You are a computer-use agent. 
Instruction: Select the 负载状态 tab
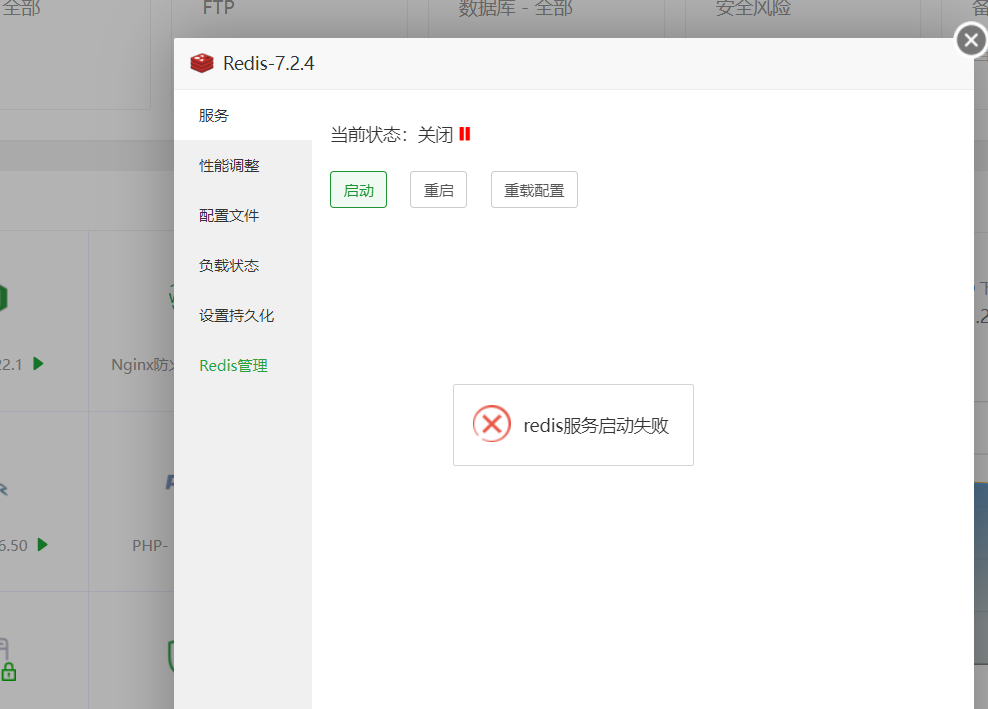click(229, 265)
